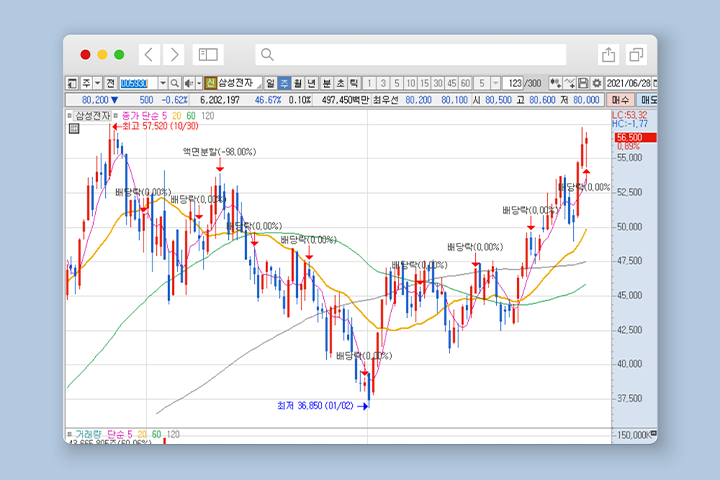Click the 6,202,197 volume value
The width and height of the screenshot is (720, 480).
220,100
